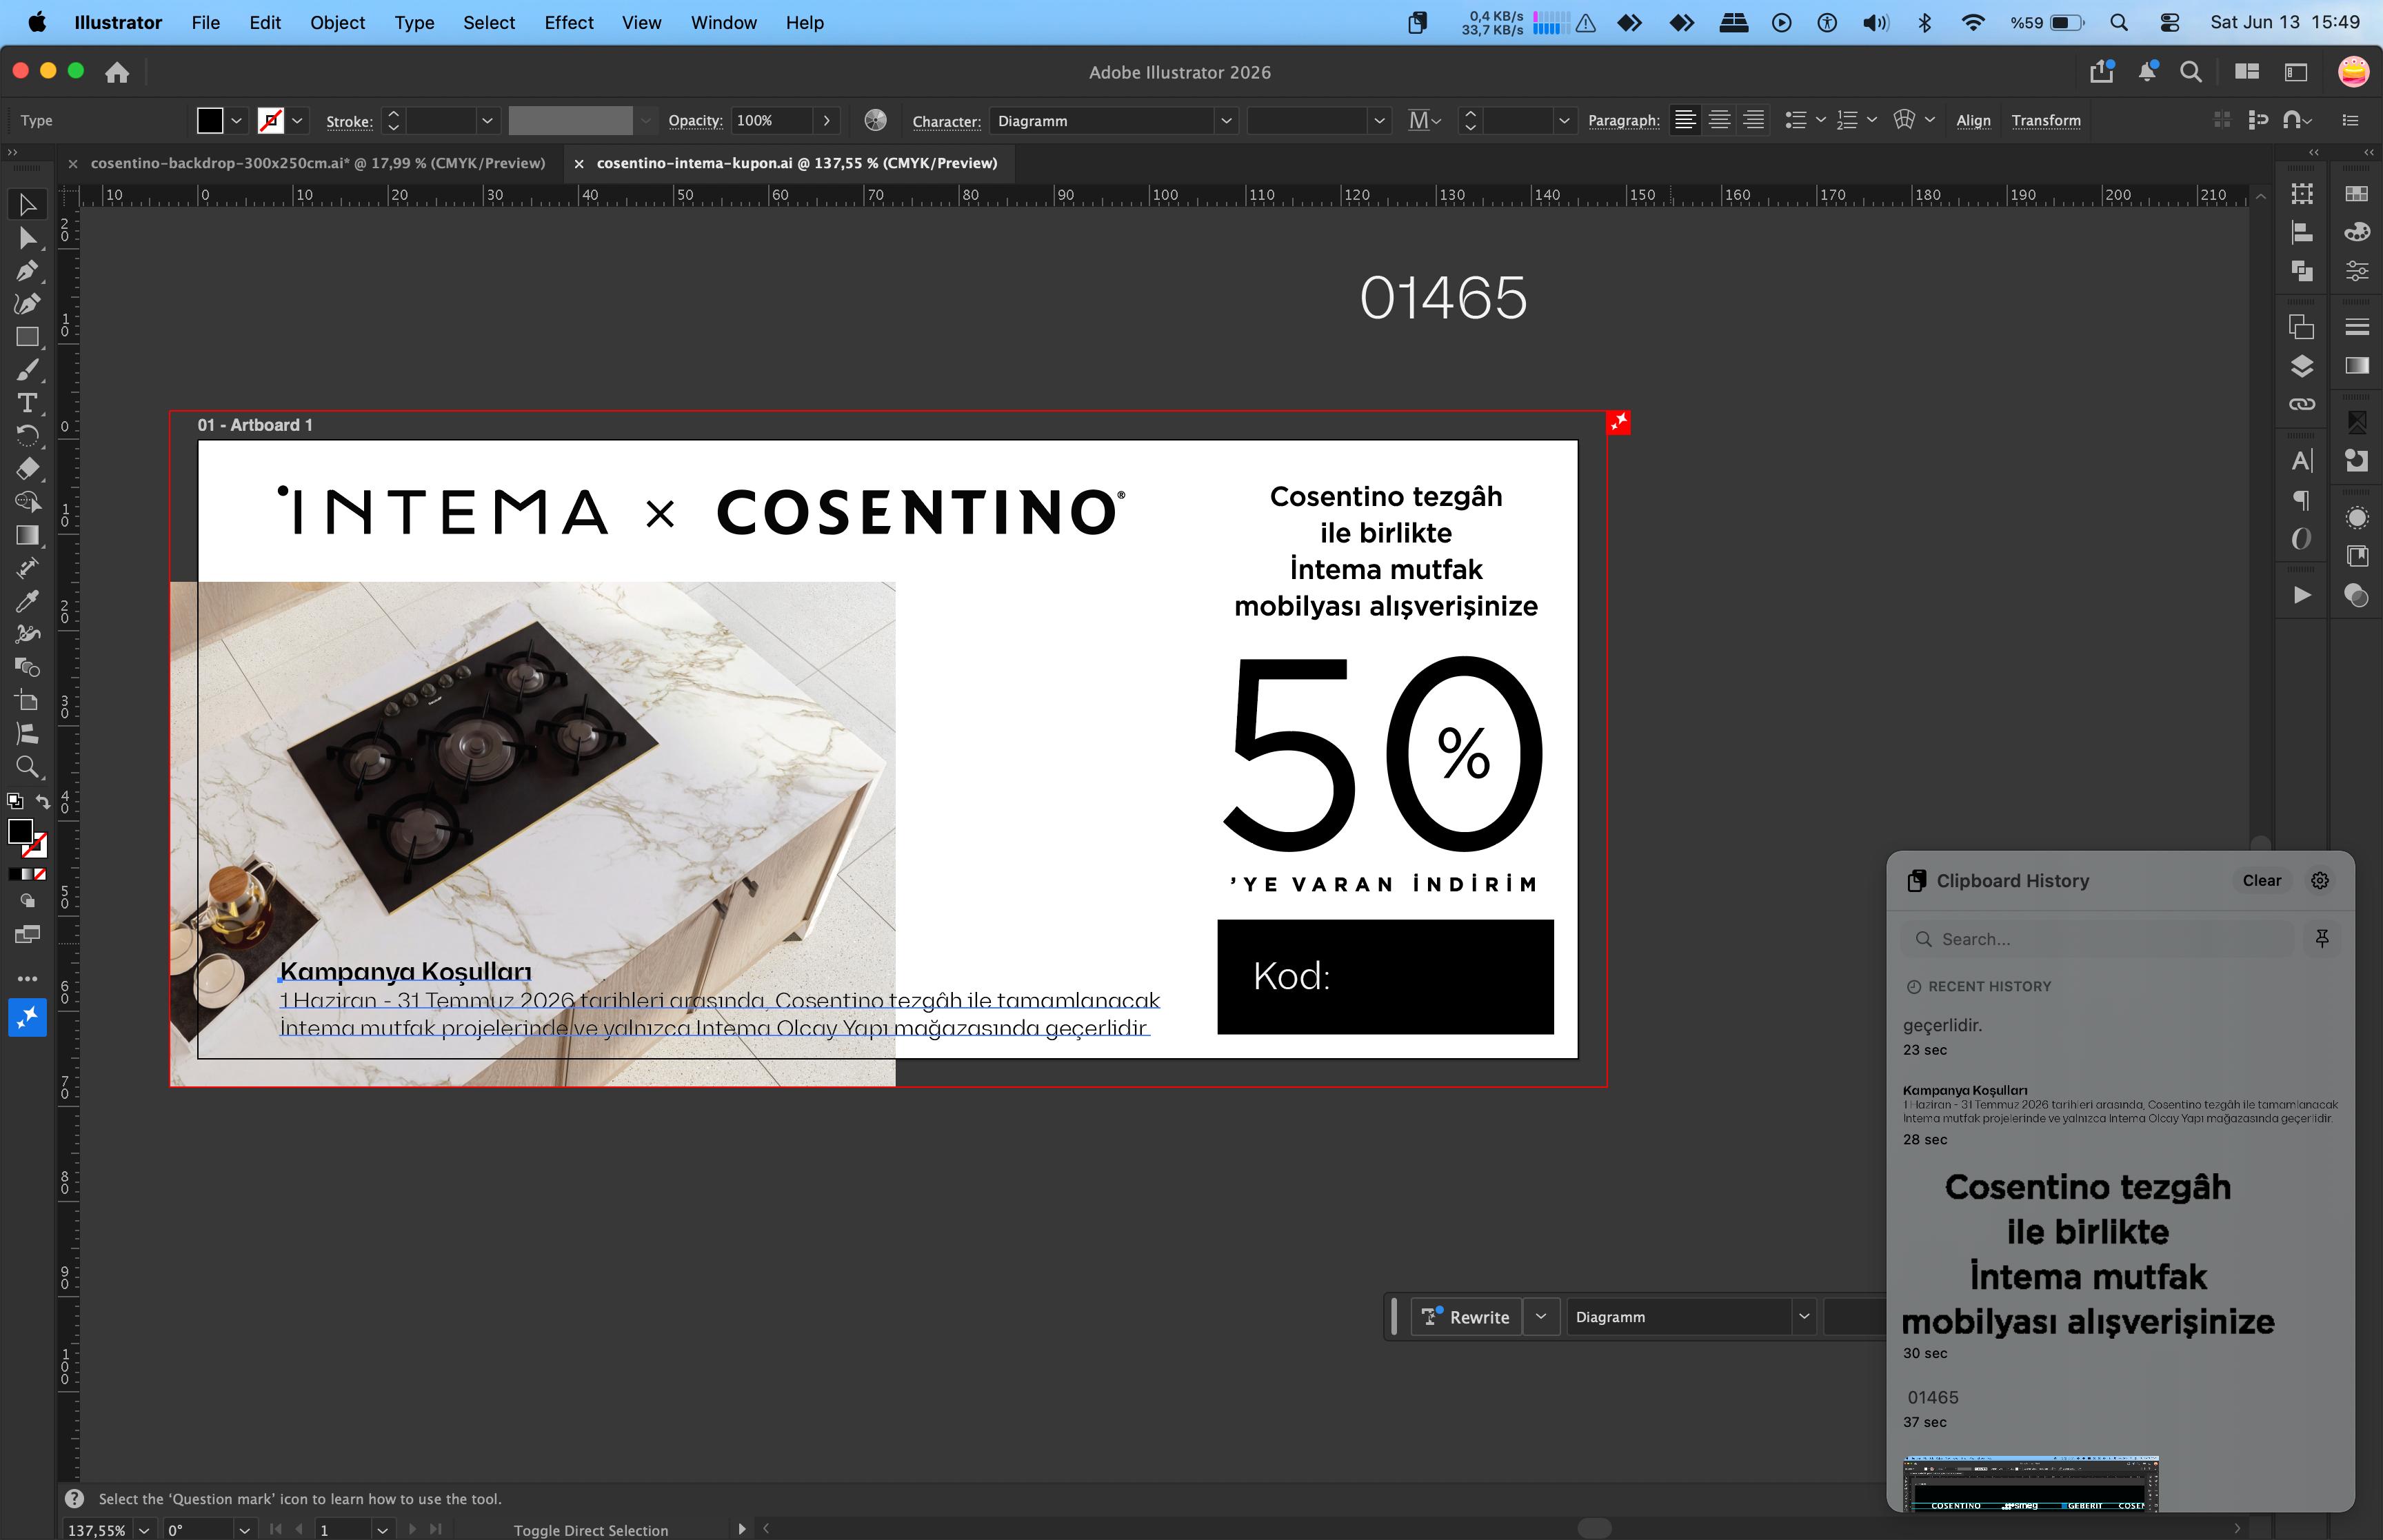The image size is (2383, 1540).
Task: Select the Curvature tool
Action: pyautogui.click(x=27, y=304)
